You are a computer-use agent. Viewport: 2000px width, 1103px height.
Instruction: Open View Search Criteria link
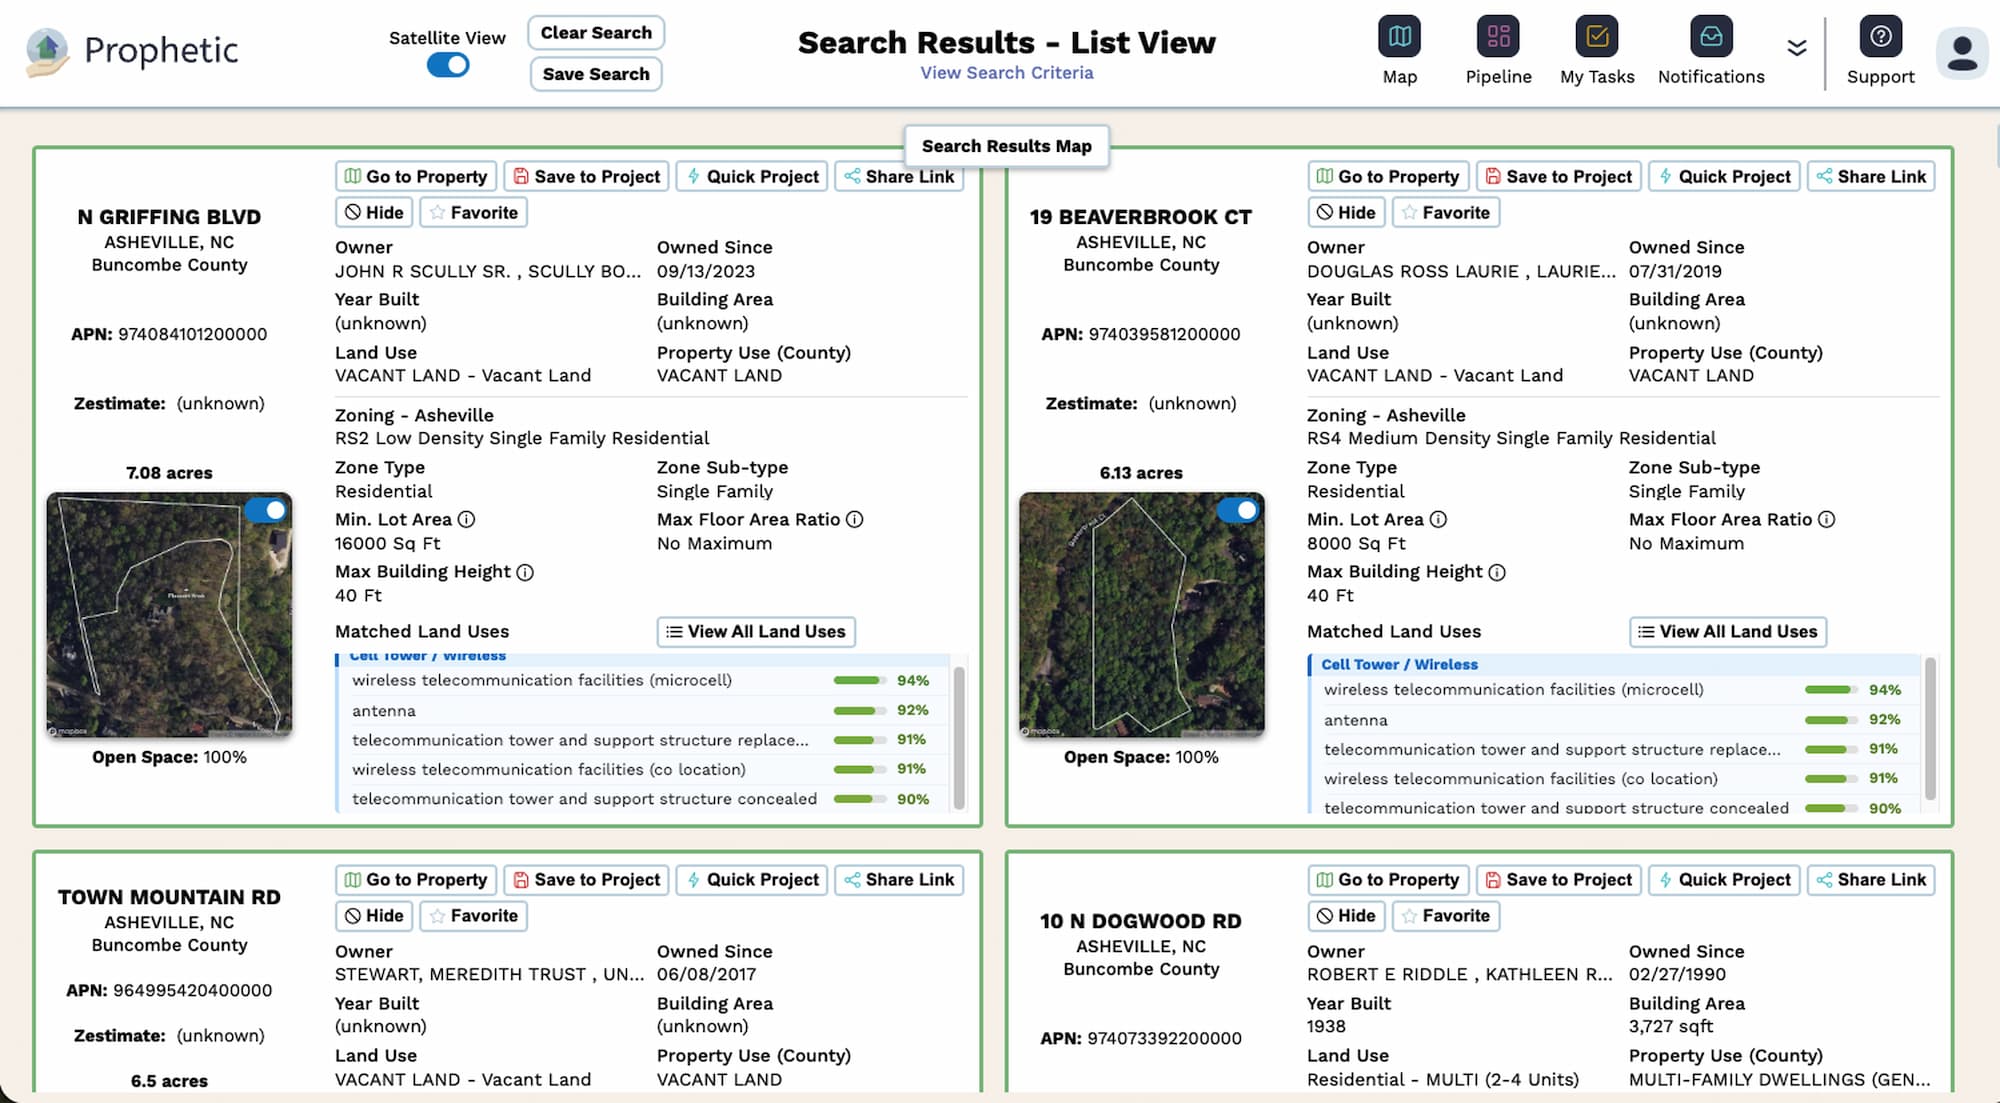point(1006,73)
